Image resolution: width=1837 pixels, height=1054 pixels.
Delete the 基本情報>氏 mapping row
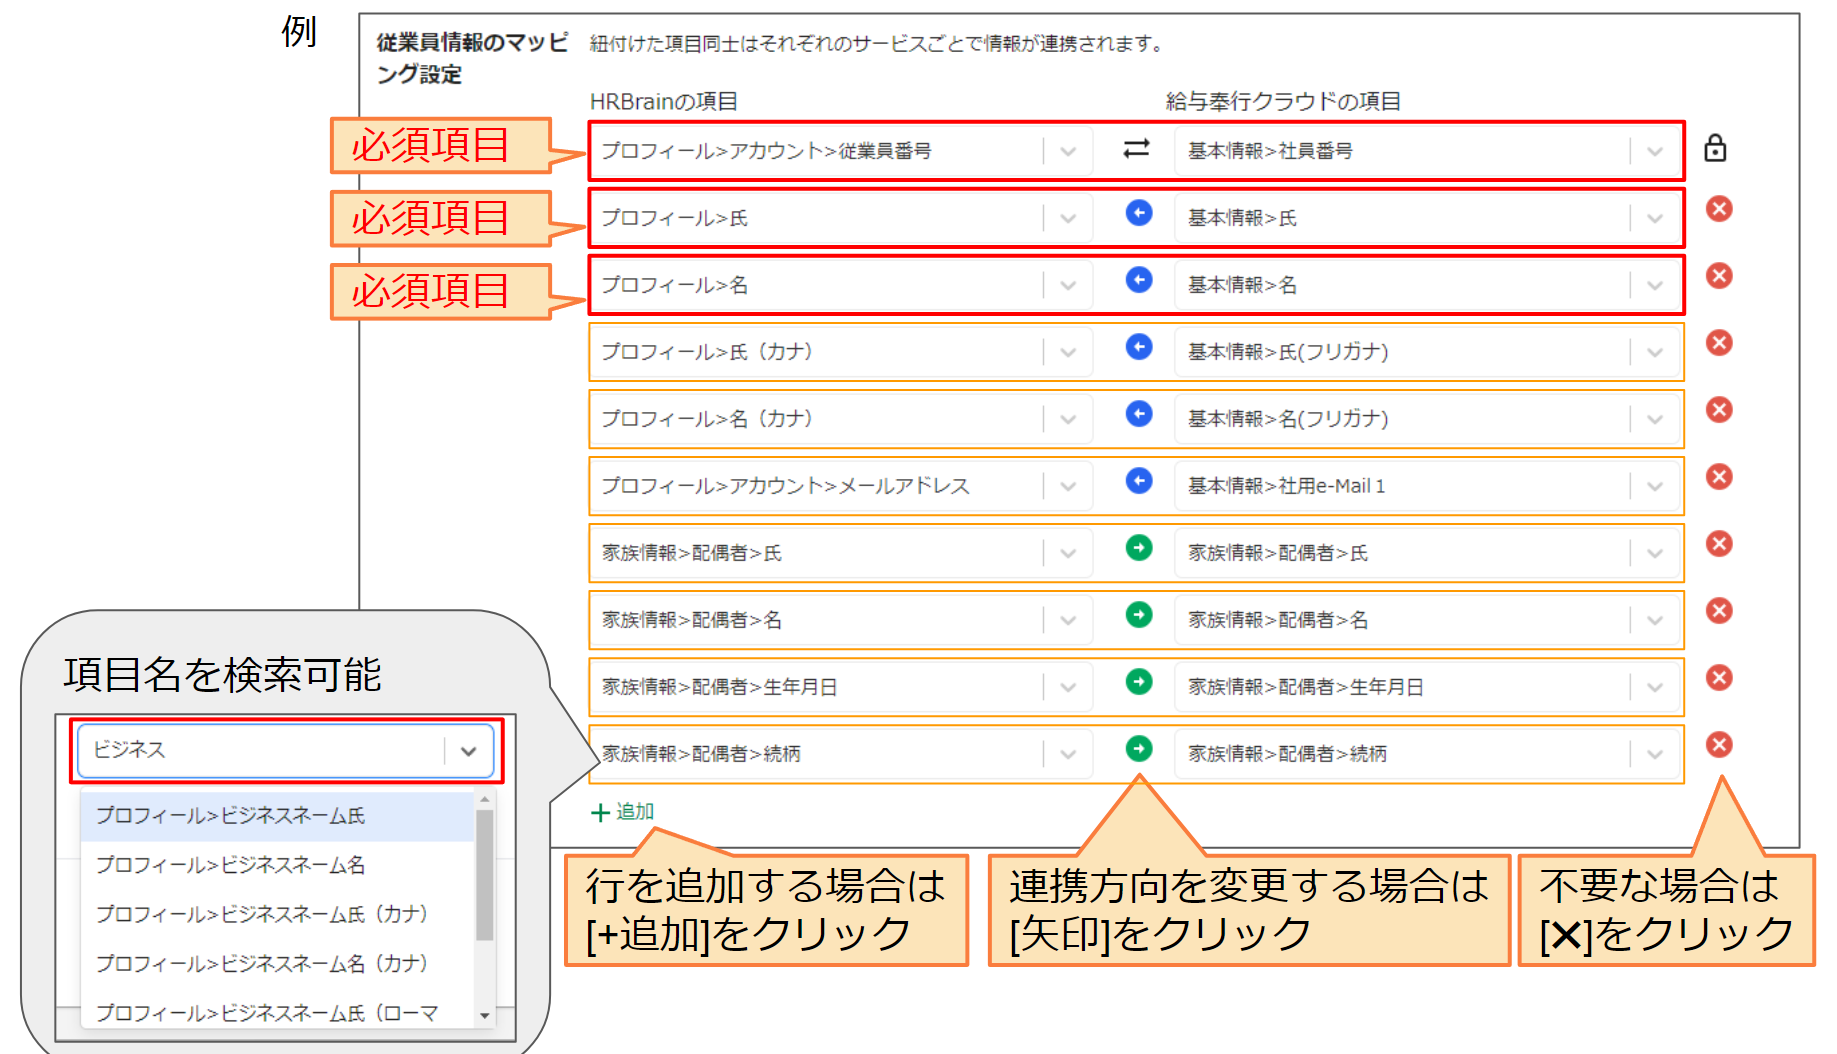1719,209
